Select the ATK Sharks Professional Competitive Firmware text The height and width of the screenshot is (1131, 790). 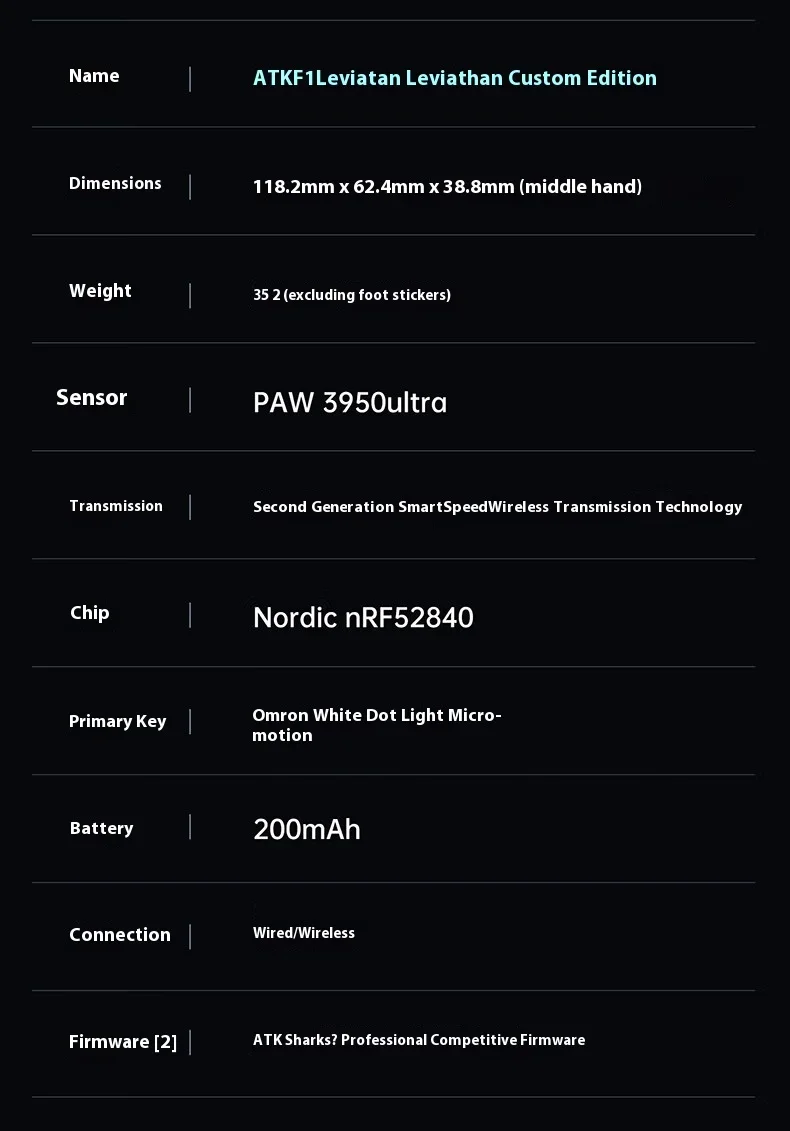coord(419,1040)
